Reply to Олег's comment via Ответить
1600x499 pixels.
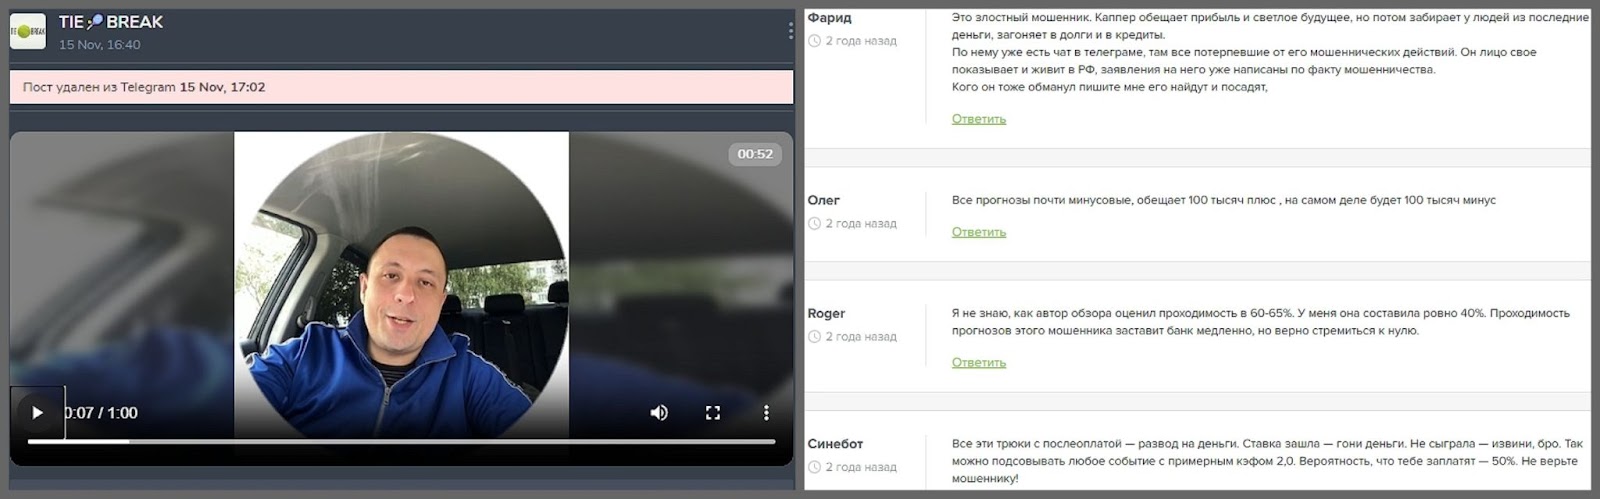978,232
